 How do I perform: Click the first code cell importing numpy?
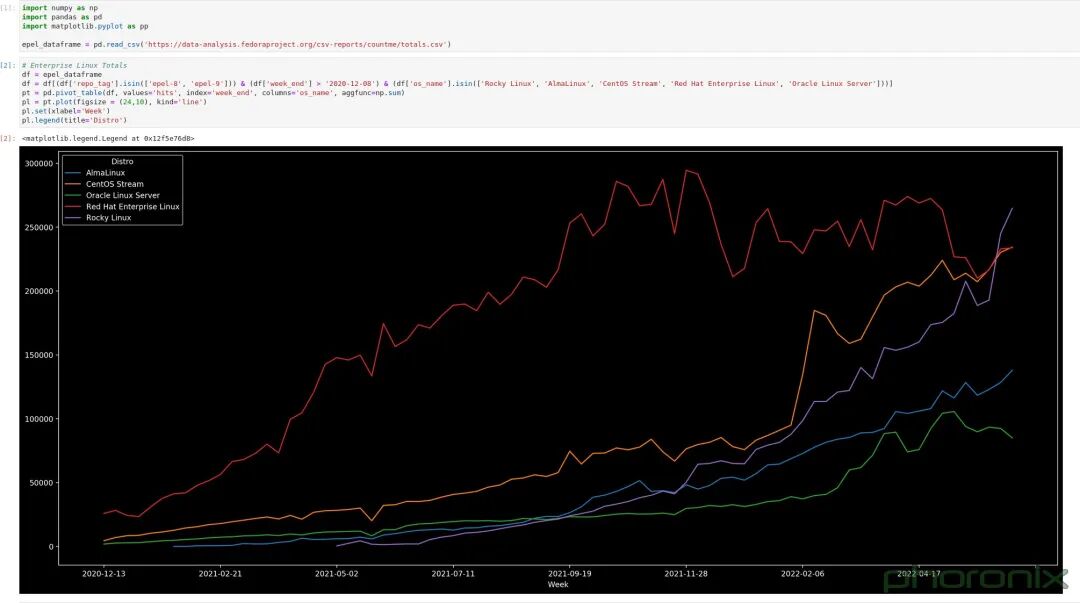pyautogui.click(x=549, y=26)
